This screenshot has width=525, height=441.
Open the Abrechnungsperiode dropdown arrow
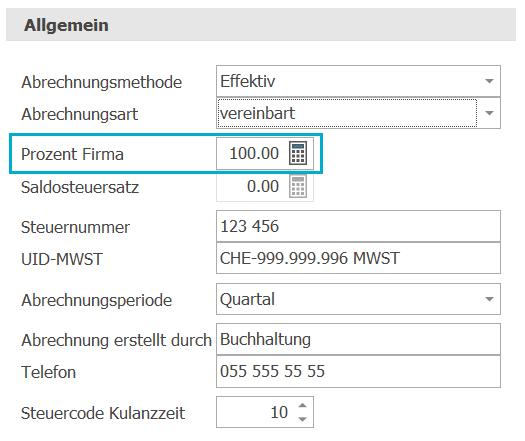point(489,299)
